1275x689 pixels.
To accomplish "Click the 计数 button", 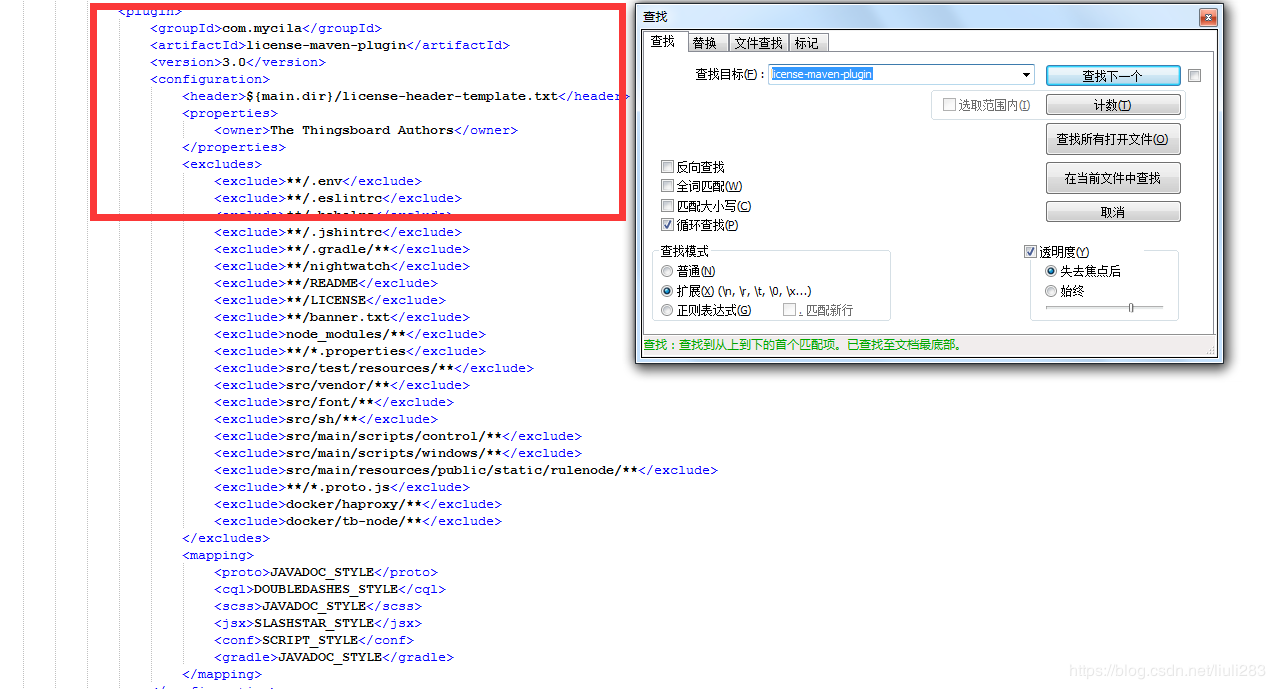I will pyautogui.click(x=1113, y=105).
